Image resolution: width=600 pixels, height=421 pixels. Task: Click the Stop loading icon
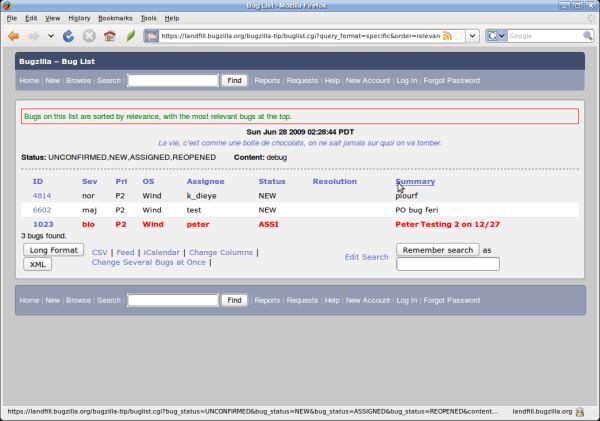pyautogui.click(x=89, y=36)
